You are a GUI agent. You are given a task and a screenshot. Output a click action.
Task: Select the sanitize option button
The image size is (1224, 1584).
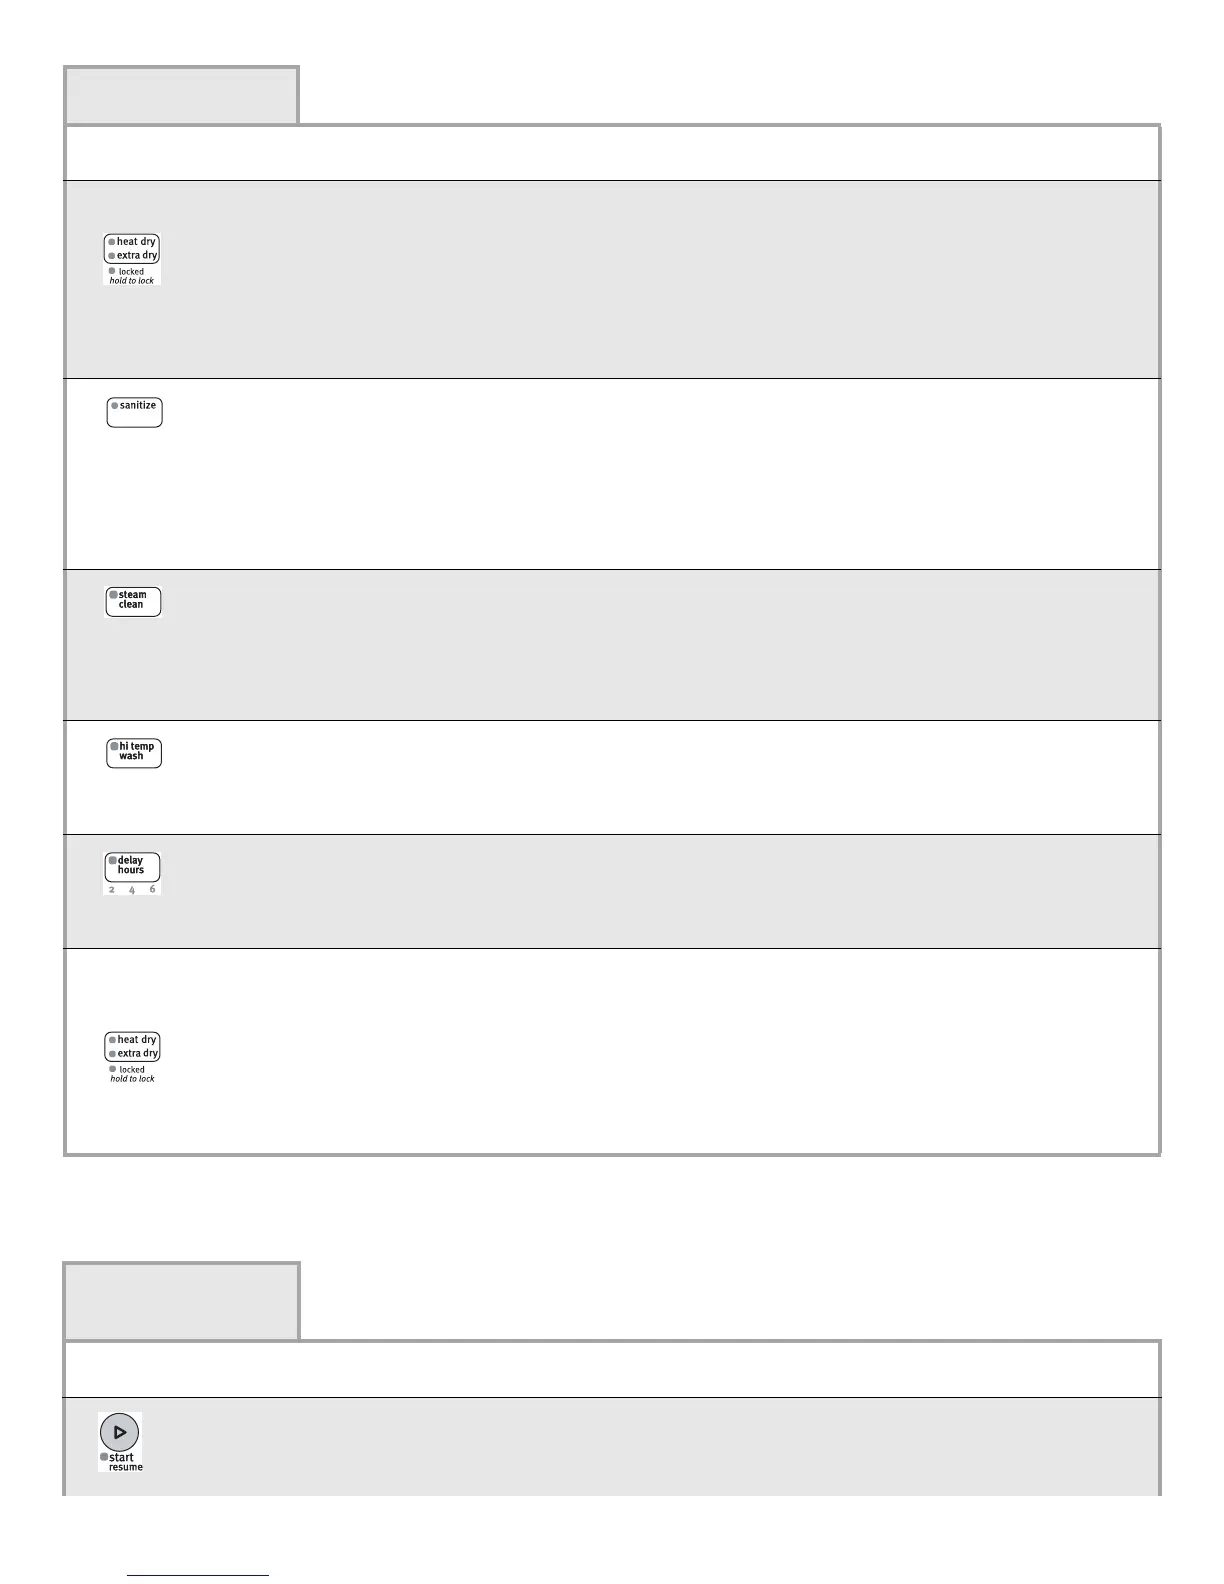(134, 412)
